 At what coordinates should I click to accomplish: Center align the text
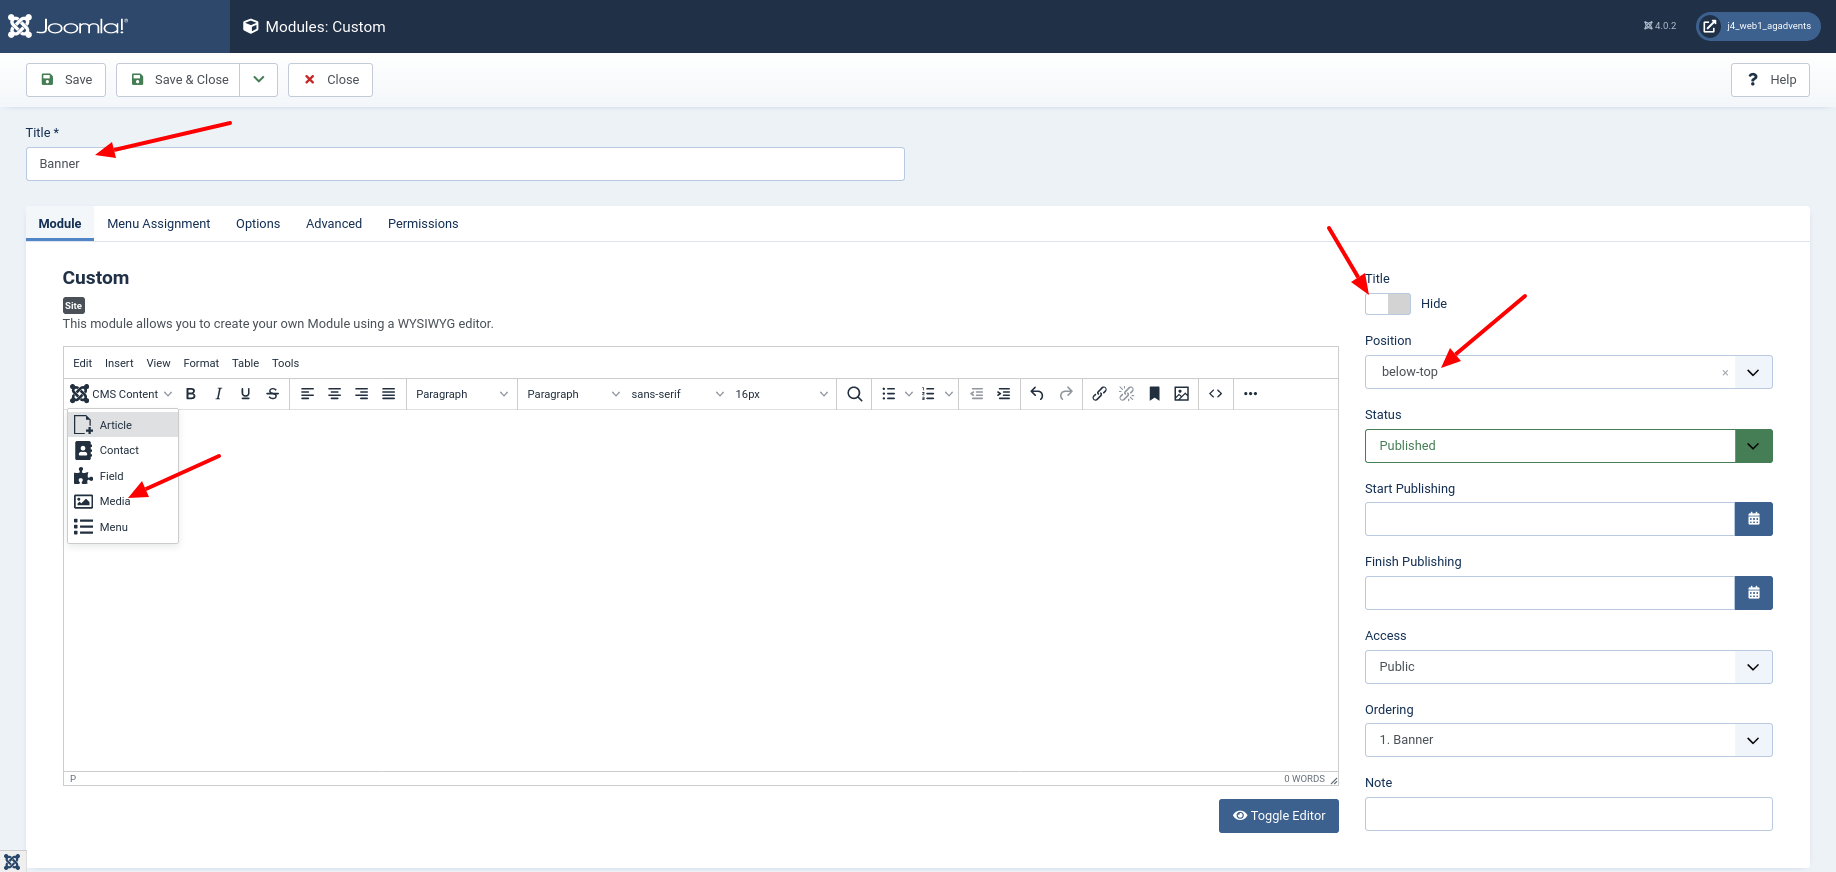pyautogui.click(x=335, y=394)
